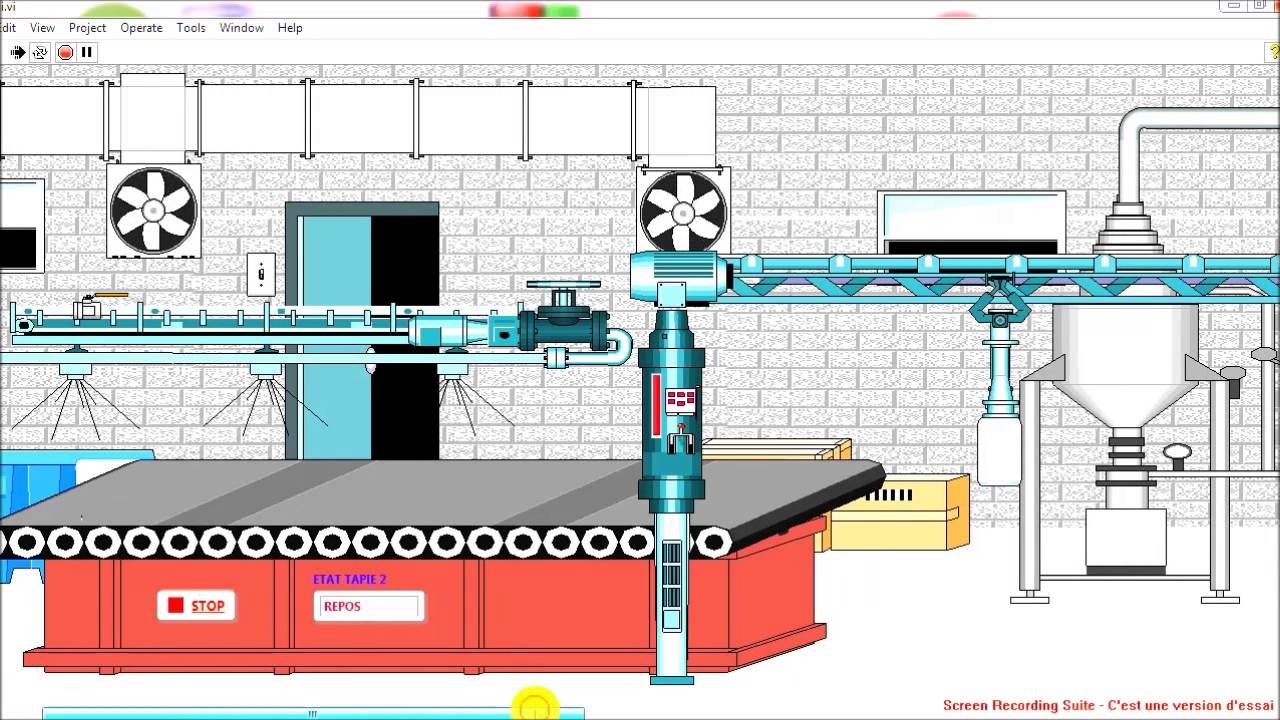Open the Operate menu
The height and width of the screenshot is (720, 1280).
coord(141,28)
